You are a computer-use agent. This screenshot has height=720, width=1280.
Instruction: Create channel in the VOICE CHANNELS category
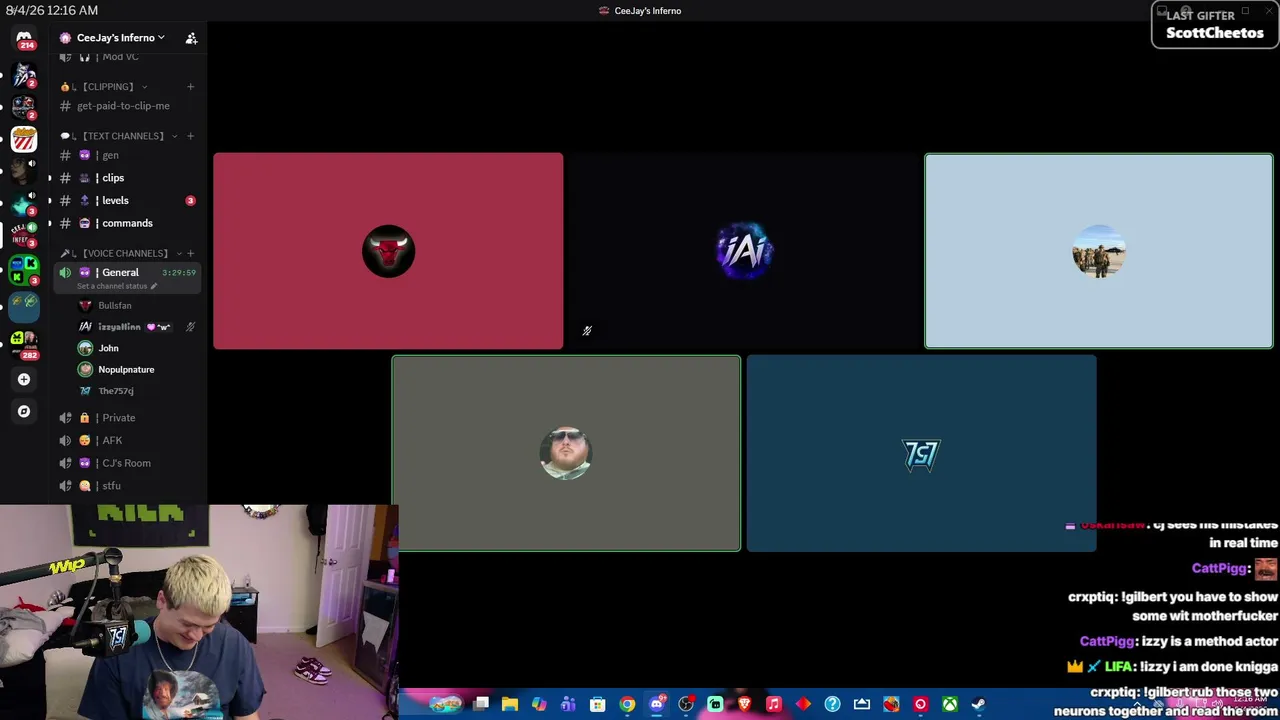coord(190,253)
